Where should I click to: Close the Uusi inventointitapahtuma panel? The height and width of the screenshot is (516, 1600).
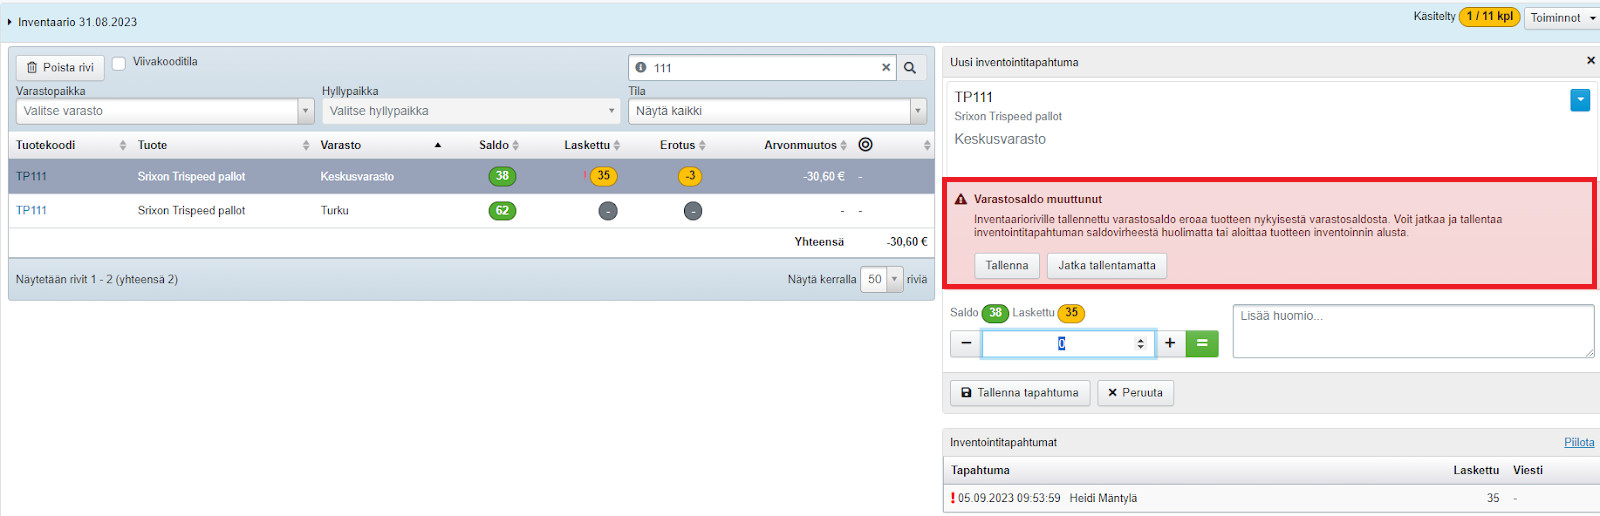[x=1590, y=61]
